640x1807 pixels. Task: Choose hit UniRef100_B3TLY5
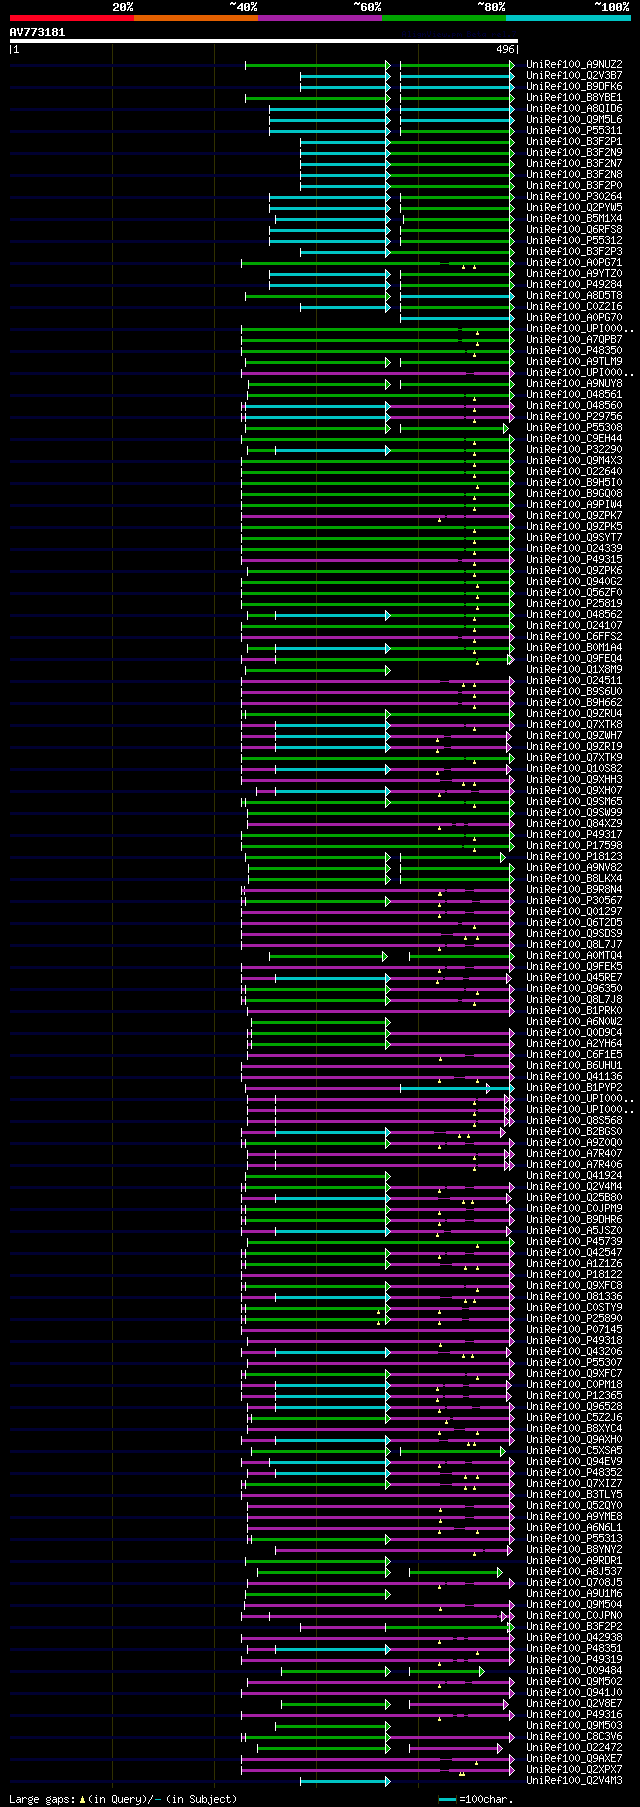tap(574, 1494)
